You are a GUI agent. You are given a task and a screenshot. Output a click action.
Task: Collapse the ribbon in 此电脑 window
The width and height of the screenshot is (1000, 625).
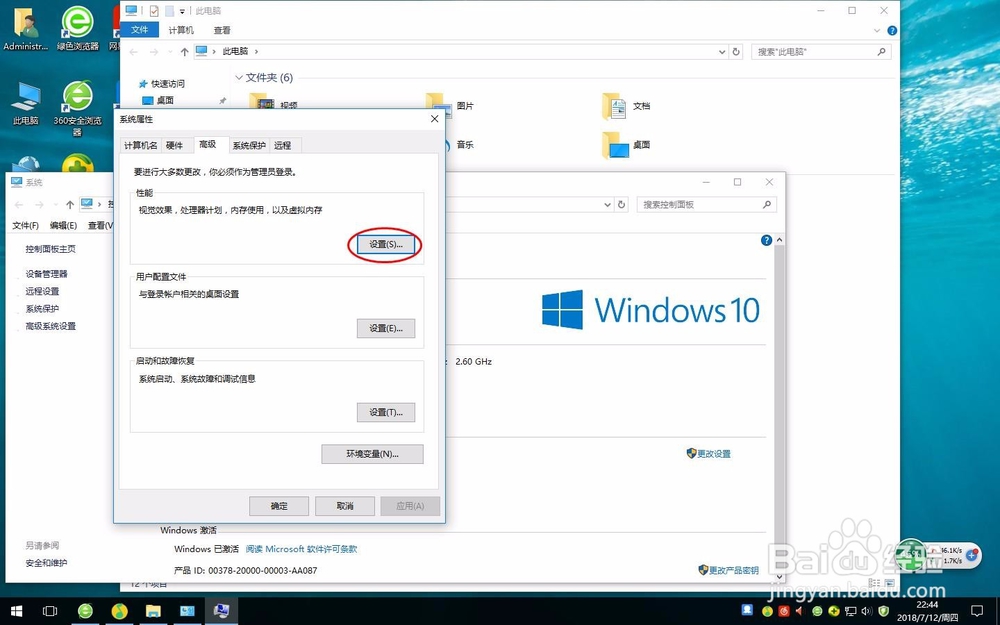(x=879, y=30)
